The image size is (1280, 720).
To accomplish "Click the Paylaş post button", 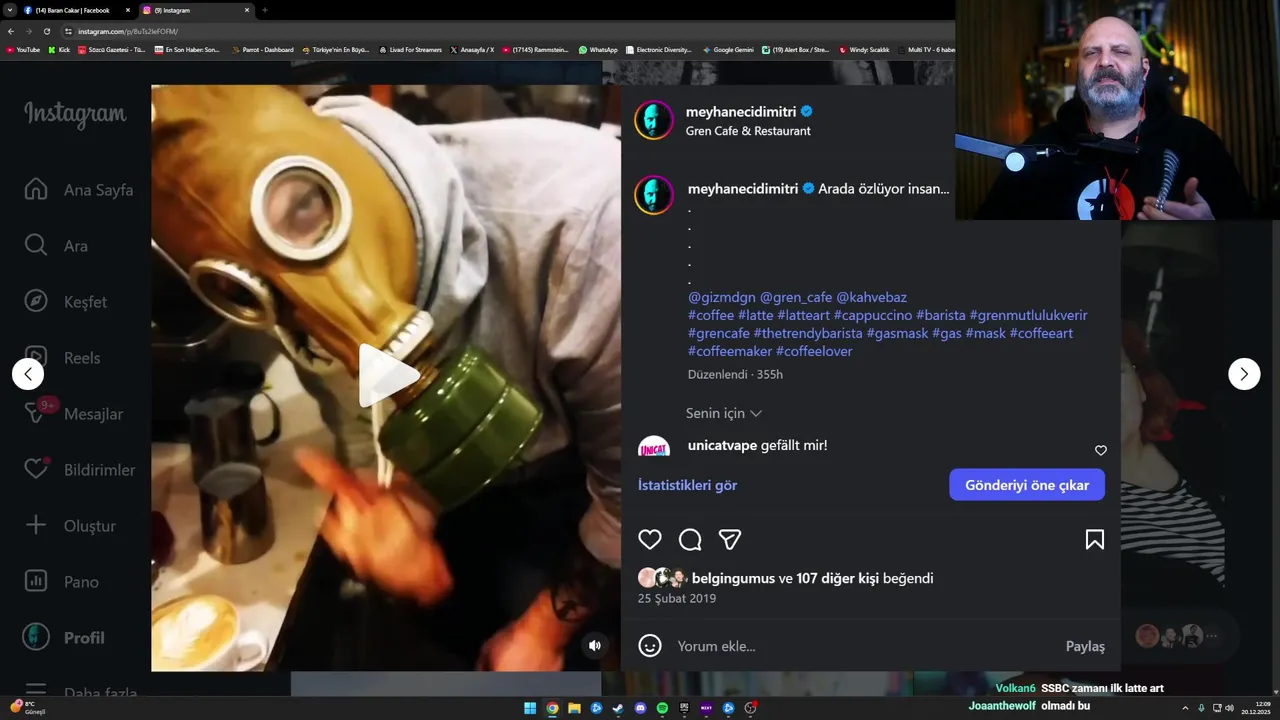I will click(x=1085, y=646).
